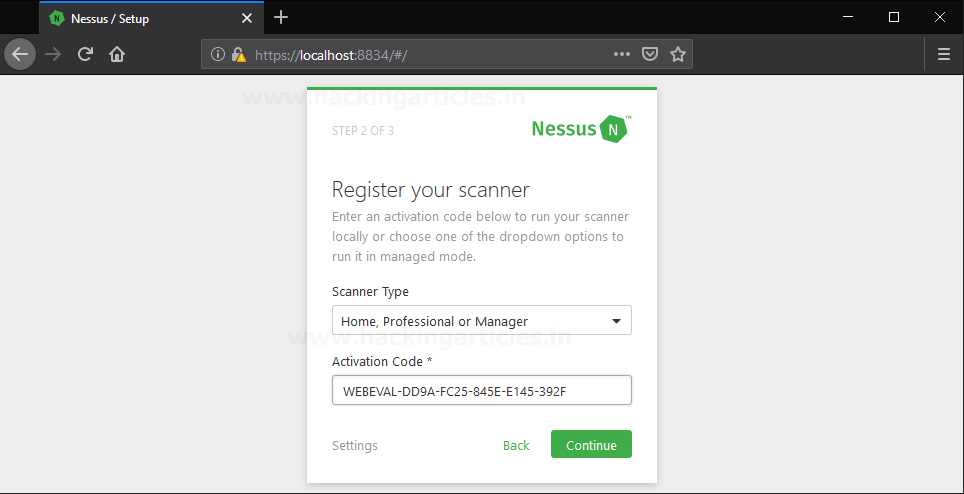Image resolution: width=964 pixels, height=494 pixels.
Task: Click the Activation Code label
Action: point(382,361)
